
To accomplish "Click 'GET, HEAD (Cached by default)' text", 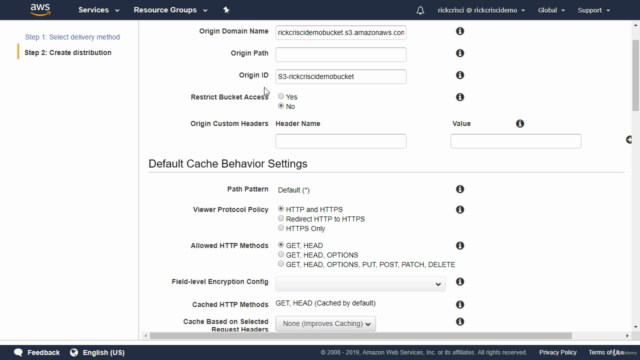I will coord(326,303).
